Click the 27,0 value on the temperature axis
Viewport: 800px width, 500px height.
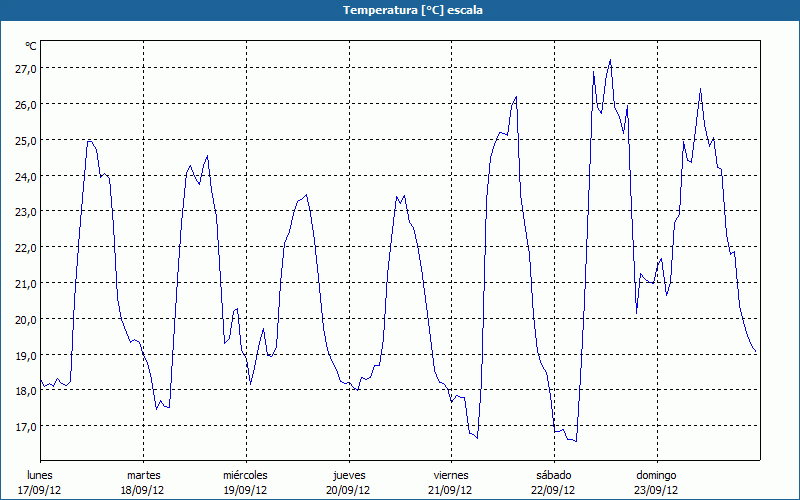(x=26, y=68)
